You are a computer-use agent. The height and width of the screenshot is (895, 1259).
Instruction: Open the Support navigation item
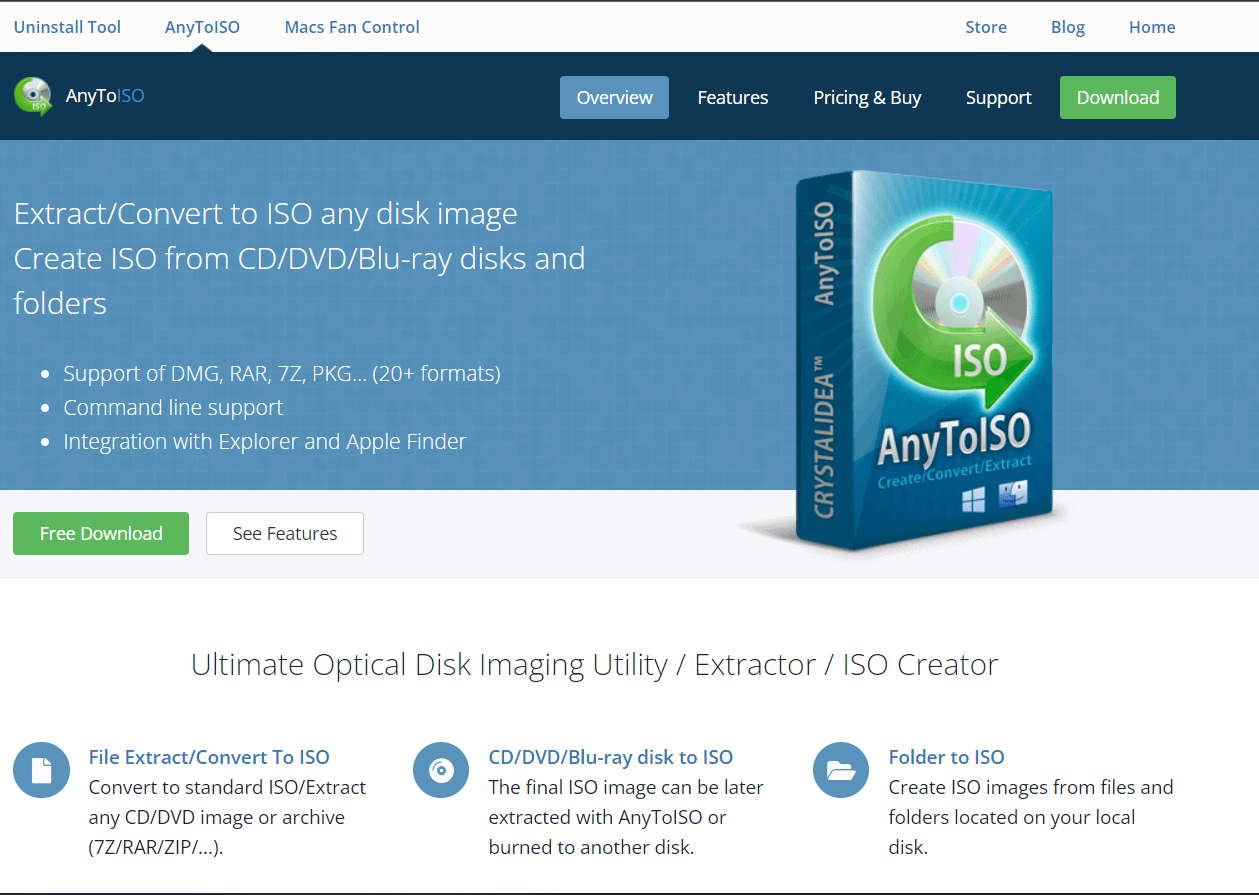[998, 97]
